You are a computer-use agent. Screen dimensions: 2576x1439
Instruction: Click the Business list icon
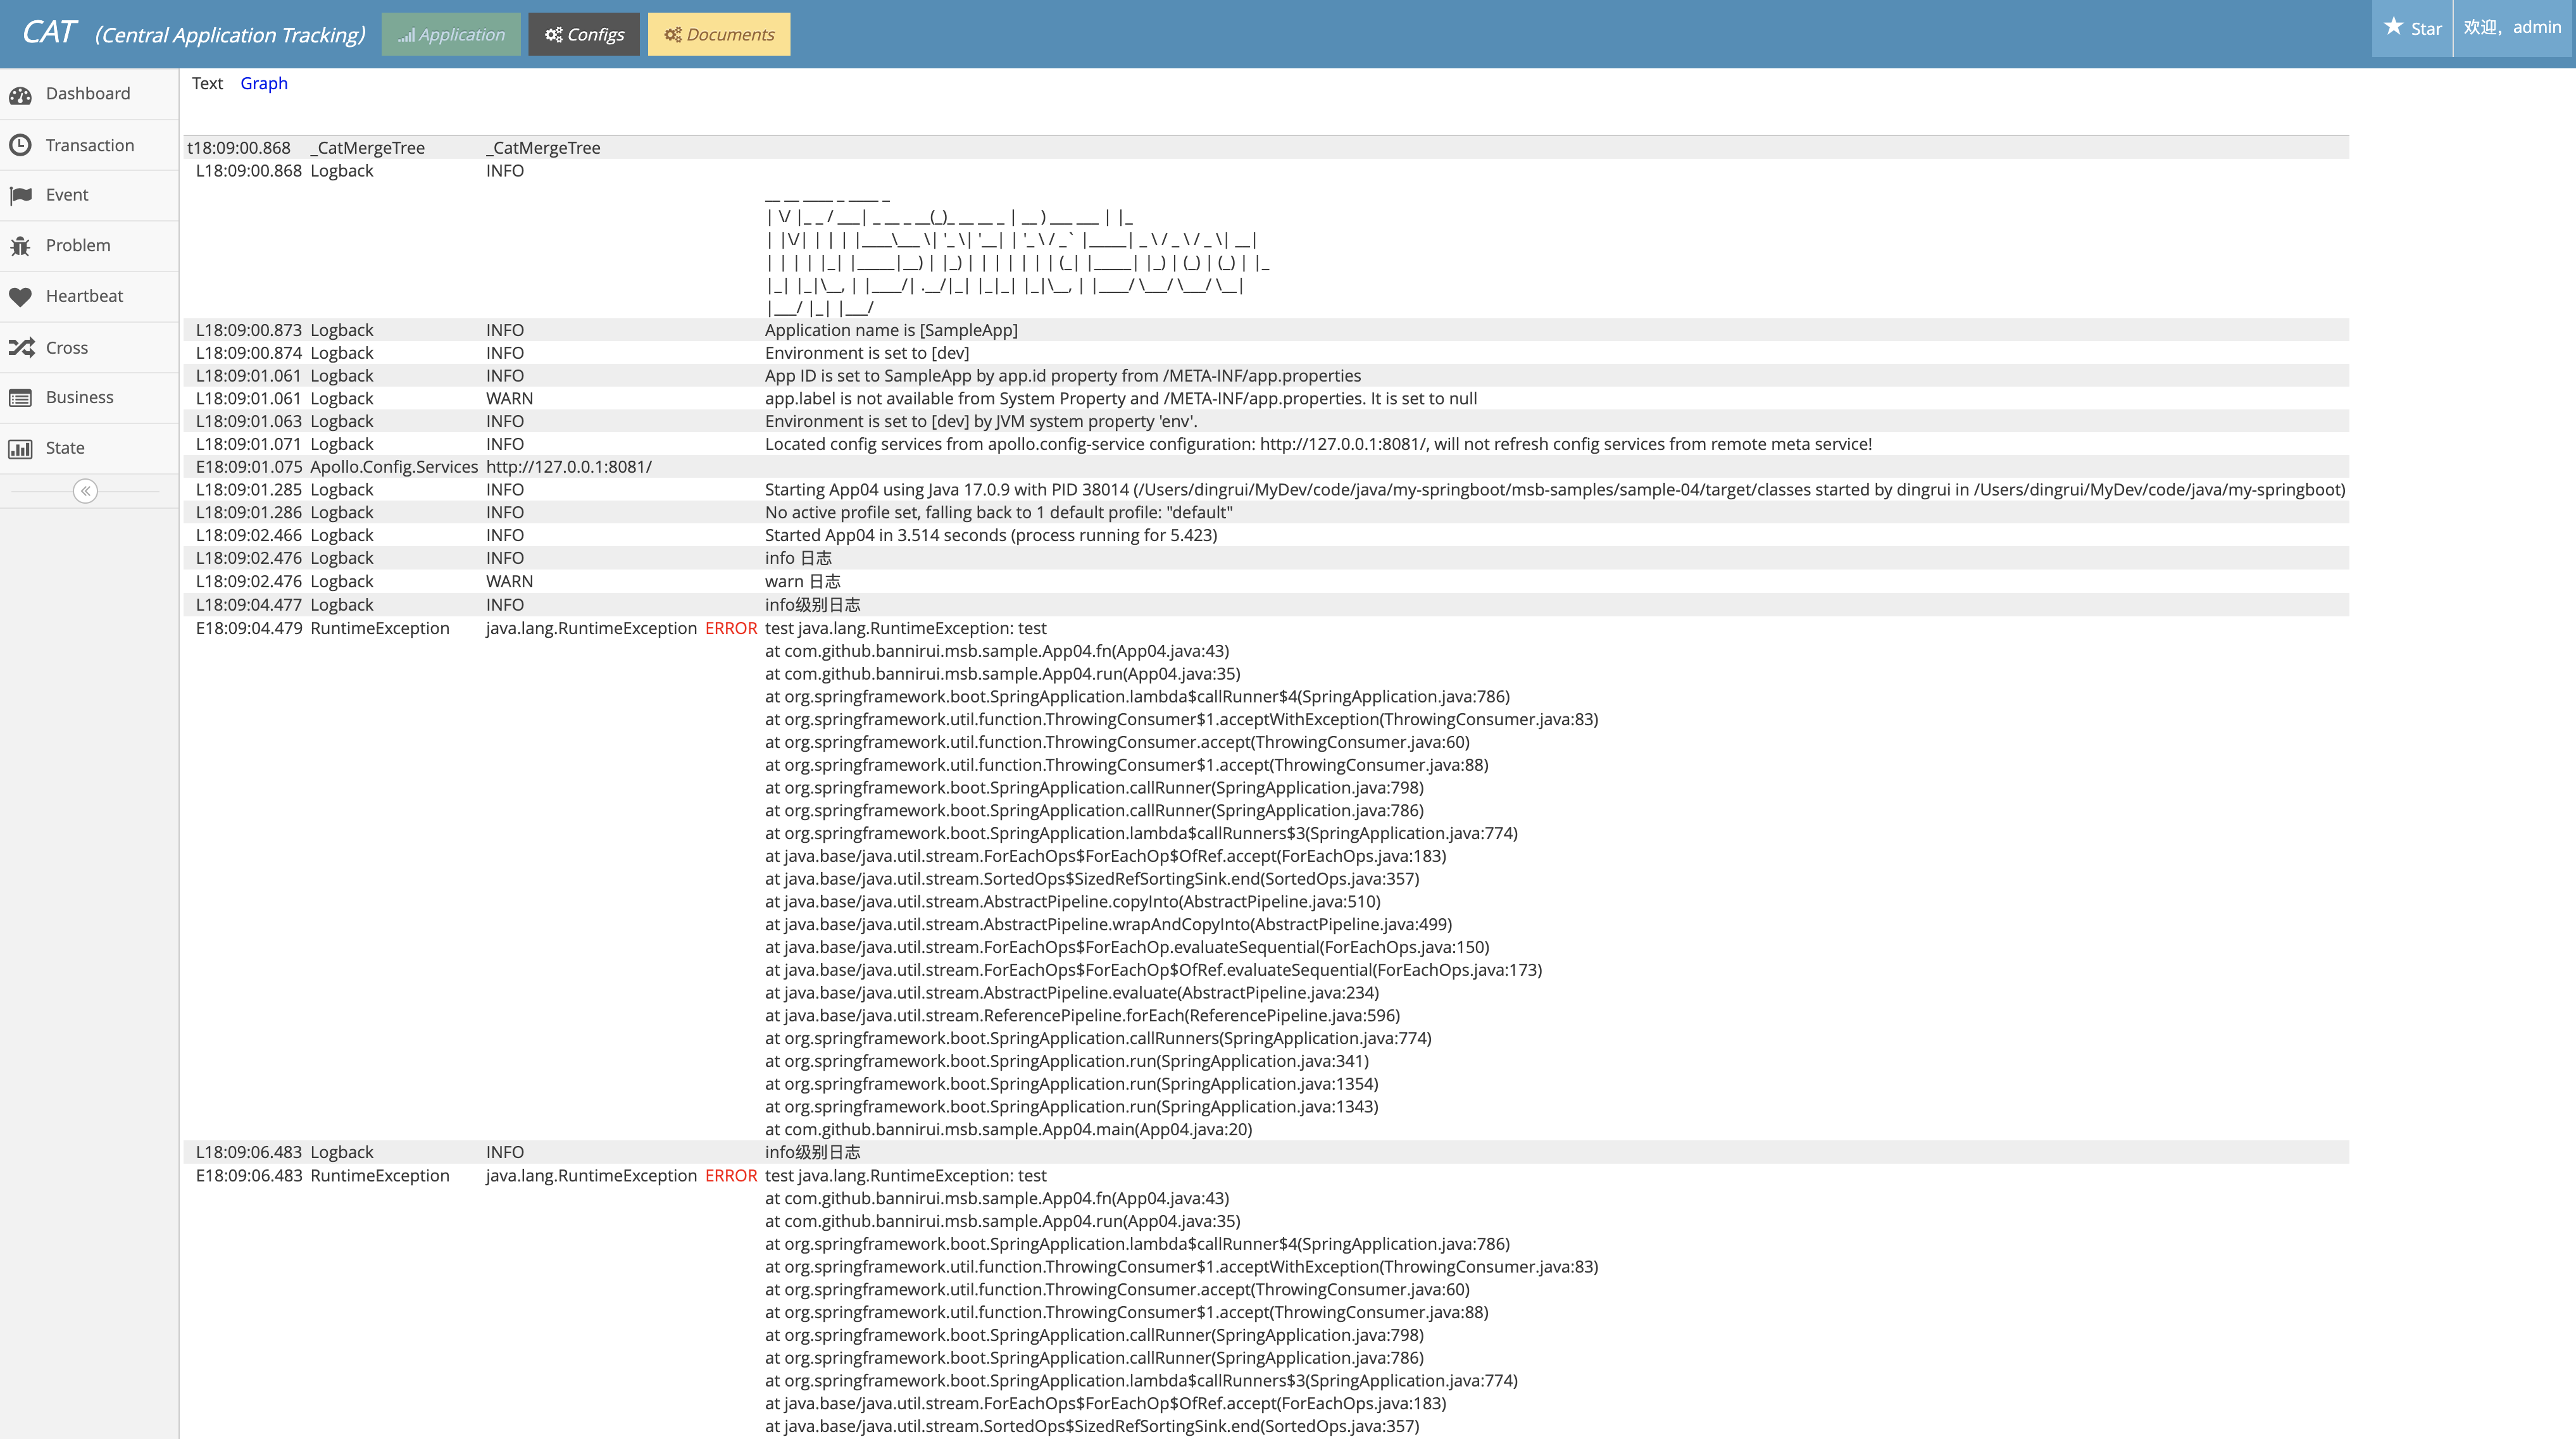click(21, 398)
